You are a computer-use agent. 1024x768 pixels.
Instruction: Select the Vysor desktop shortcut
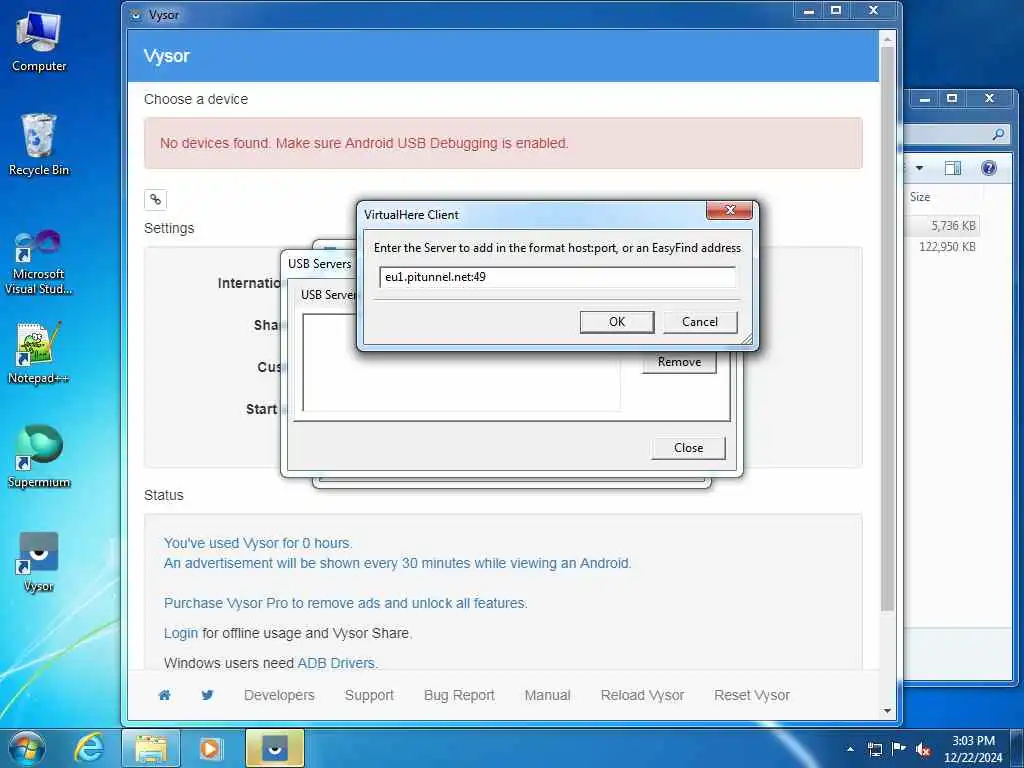click(x=39, y=561)
